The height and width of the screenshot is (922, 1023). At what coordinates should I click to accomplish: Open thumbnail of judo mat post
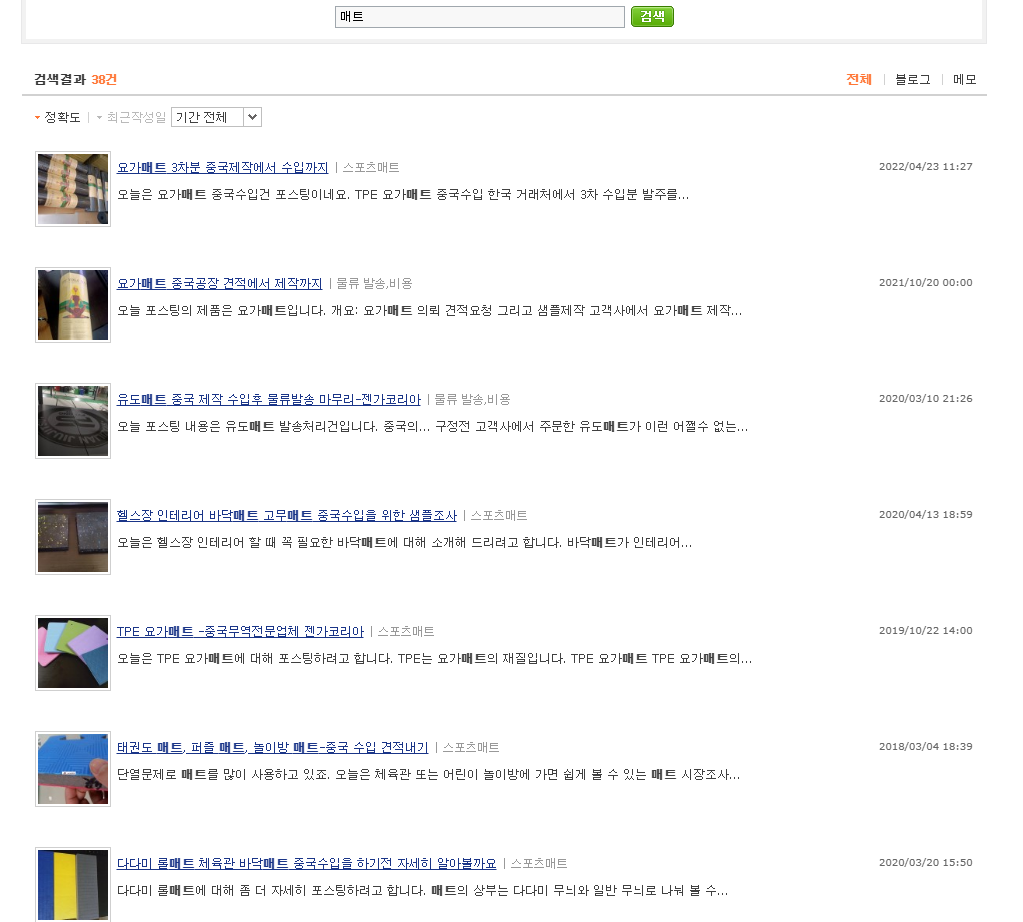[x=73, y=422]
